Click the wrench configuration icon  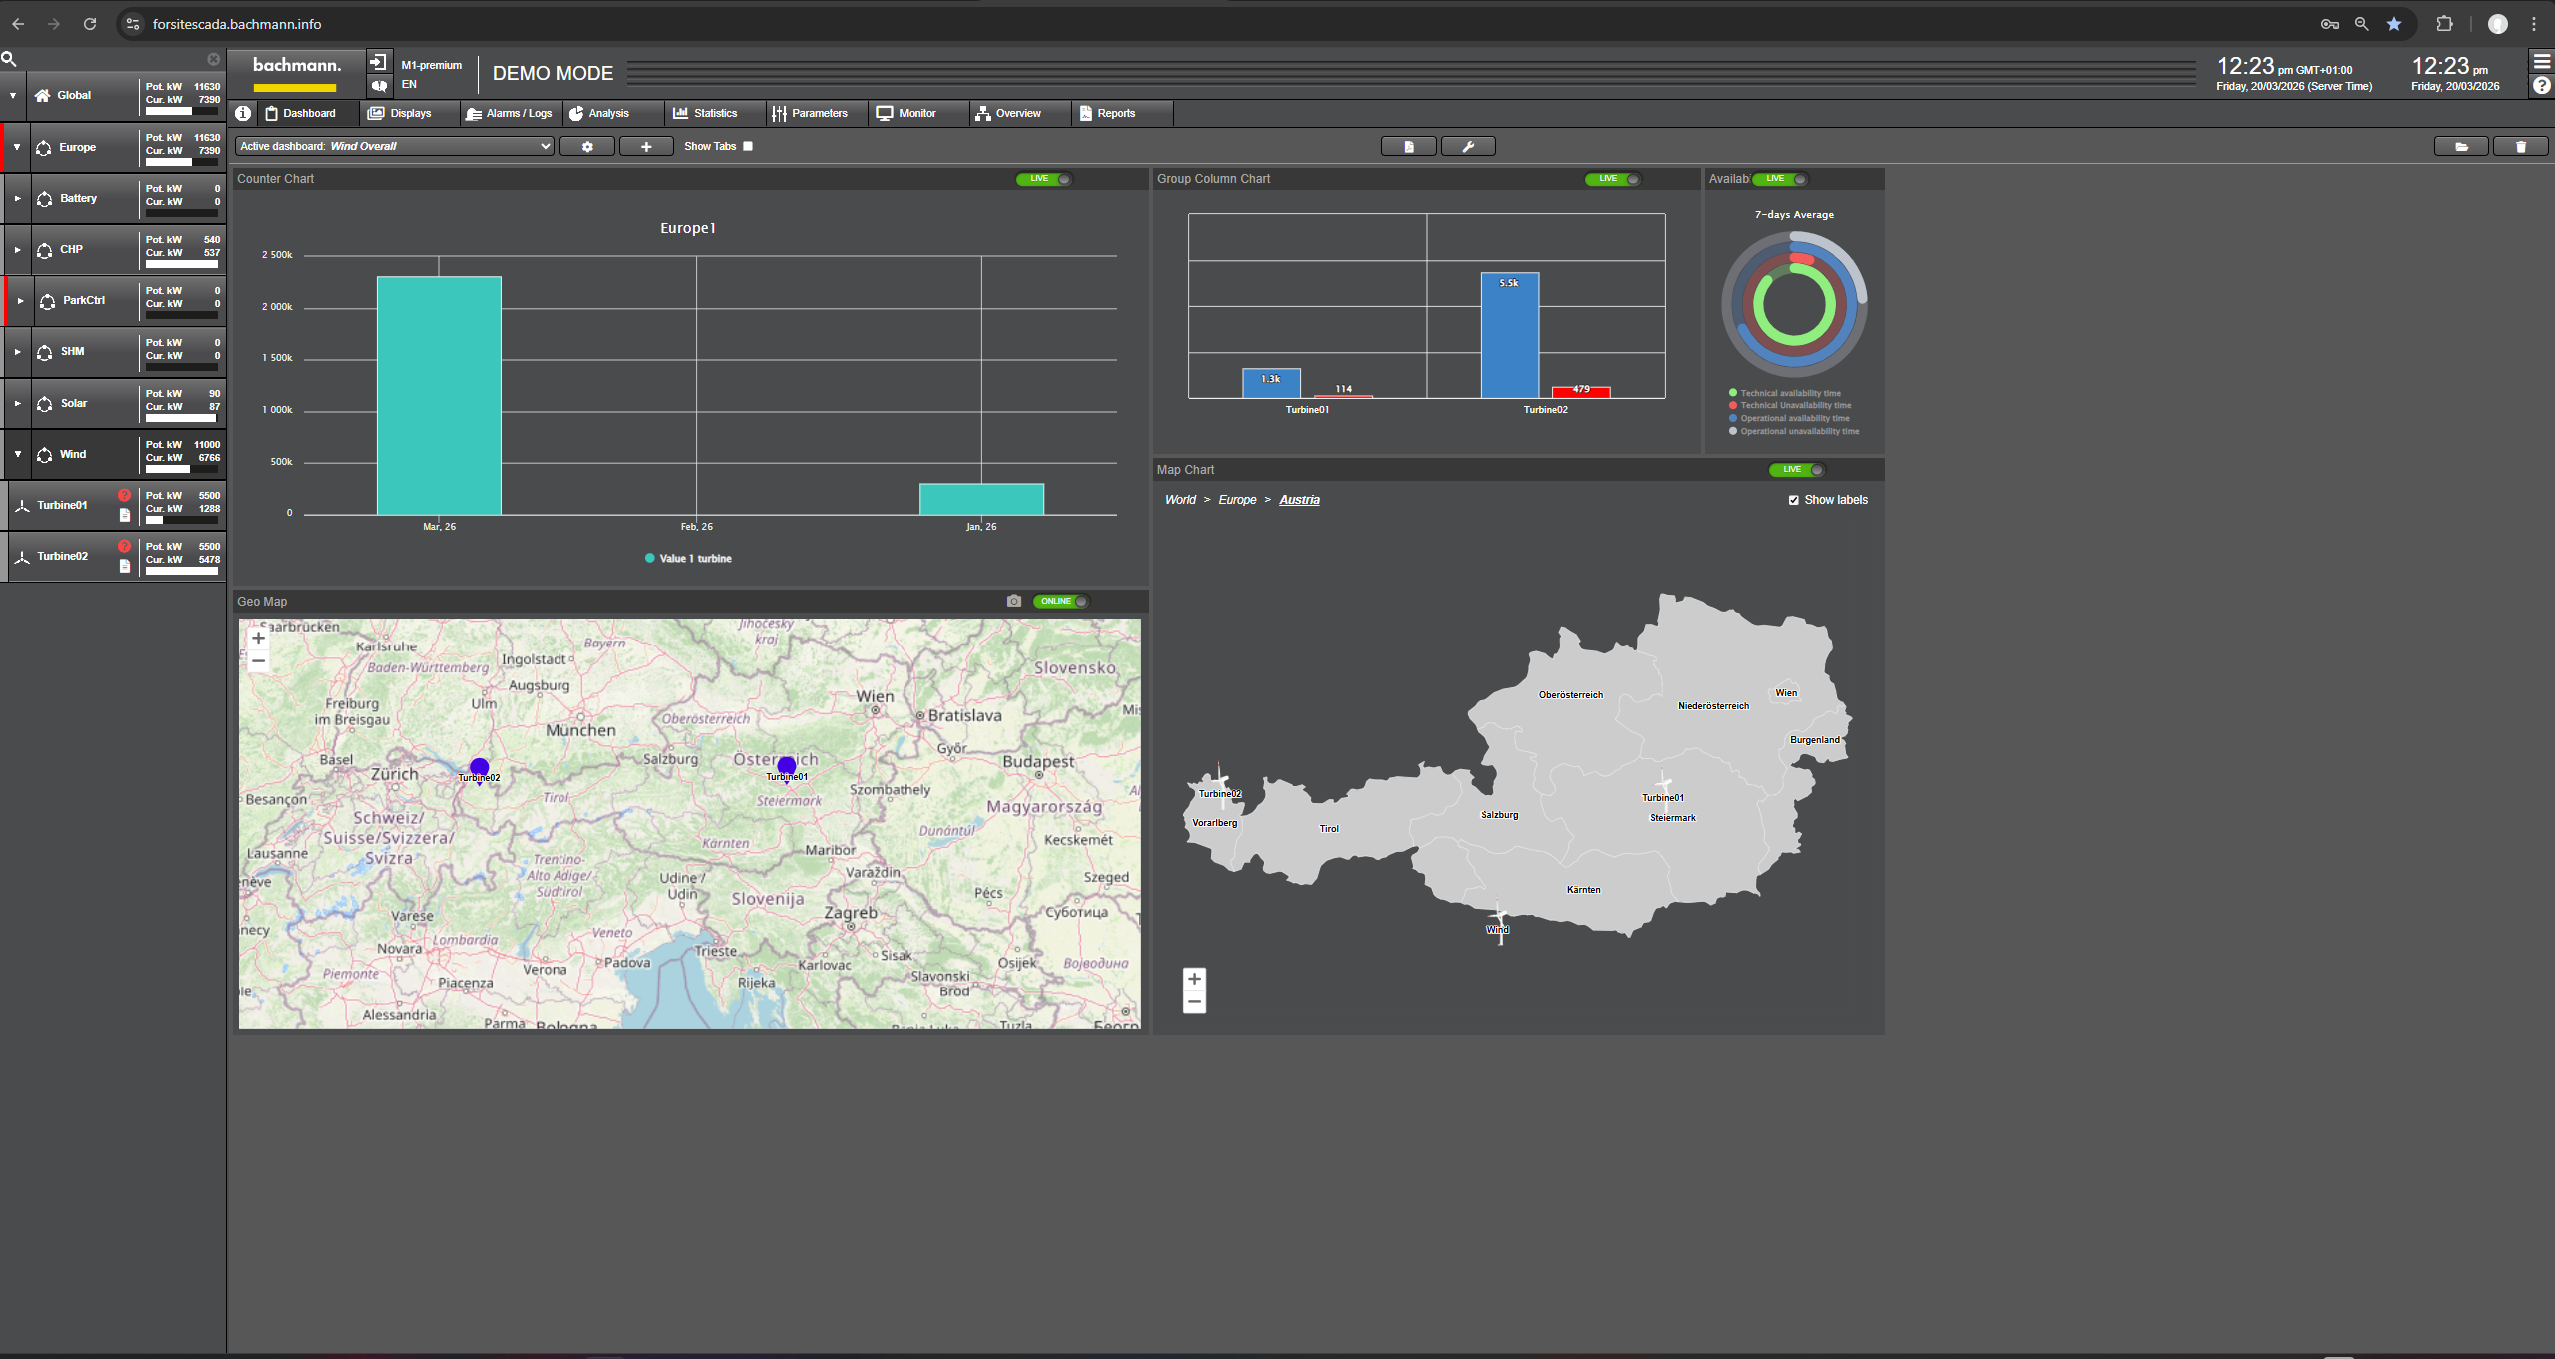(x=1467, y=147)
